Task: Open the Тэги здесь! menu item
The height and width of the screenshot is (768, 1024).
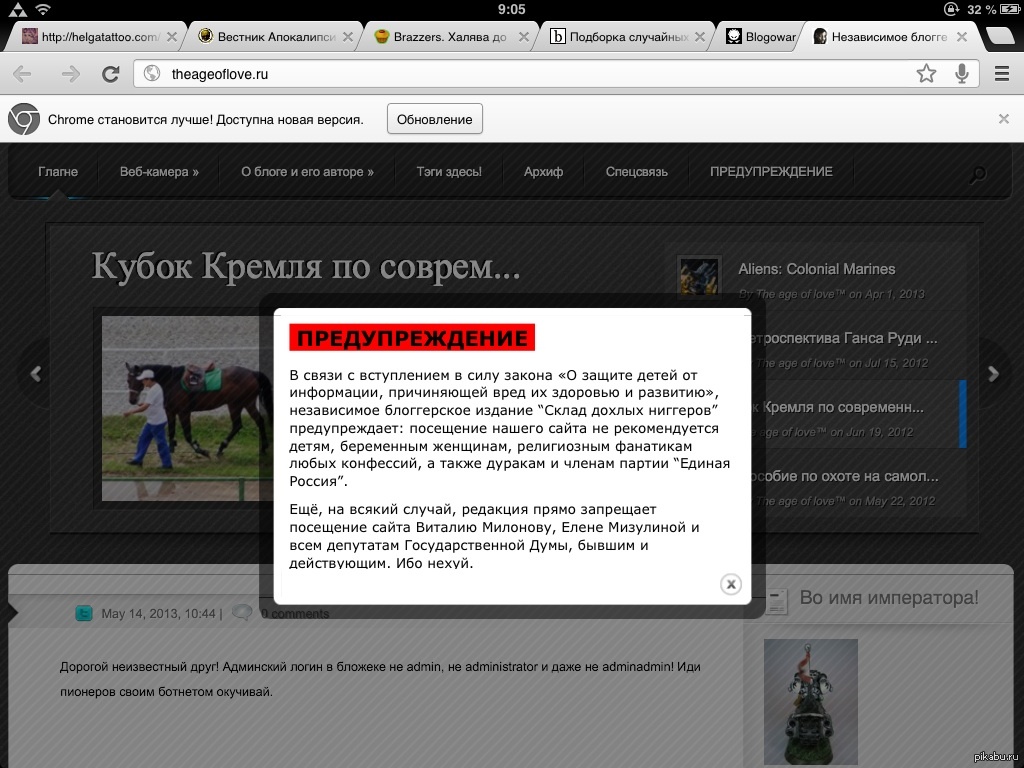Action: coord(449,172)
